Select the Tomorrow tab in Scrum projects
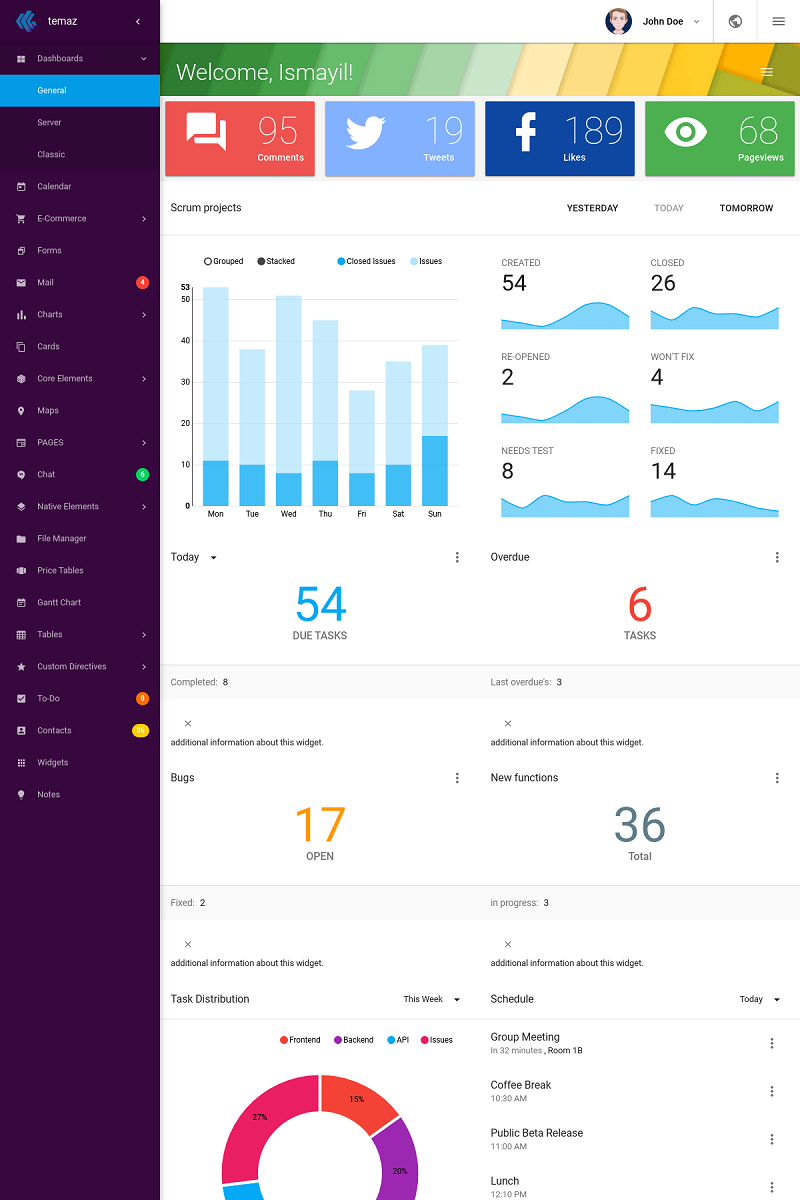Viewport: 800px width, 1200px height. pyautogui.click(x=746, y=208)
